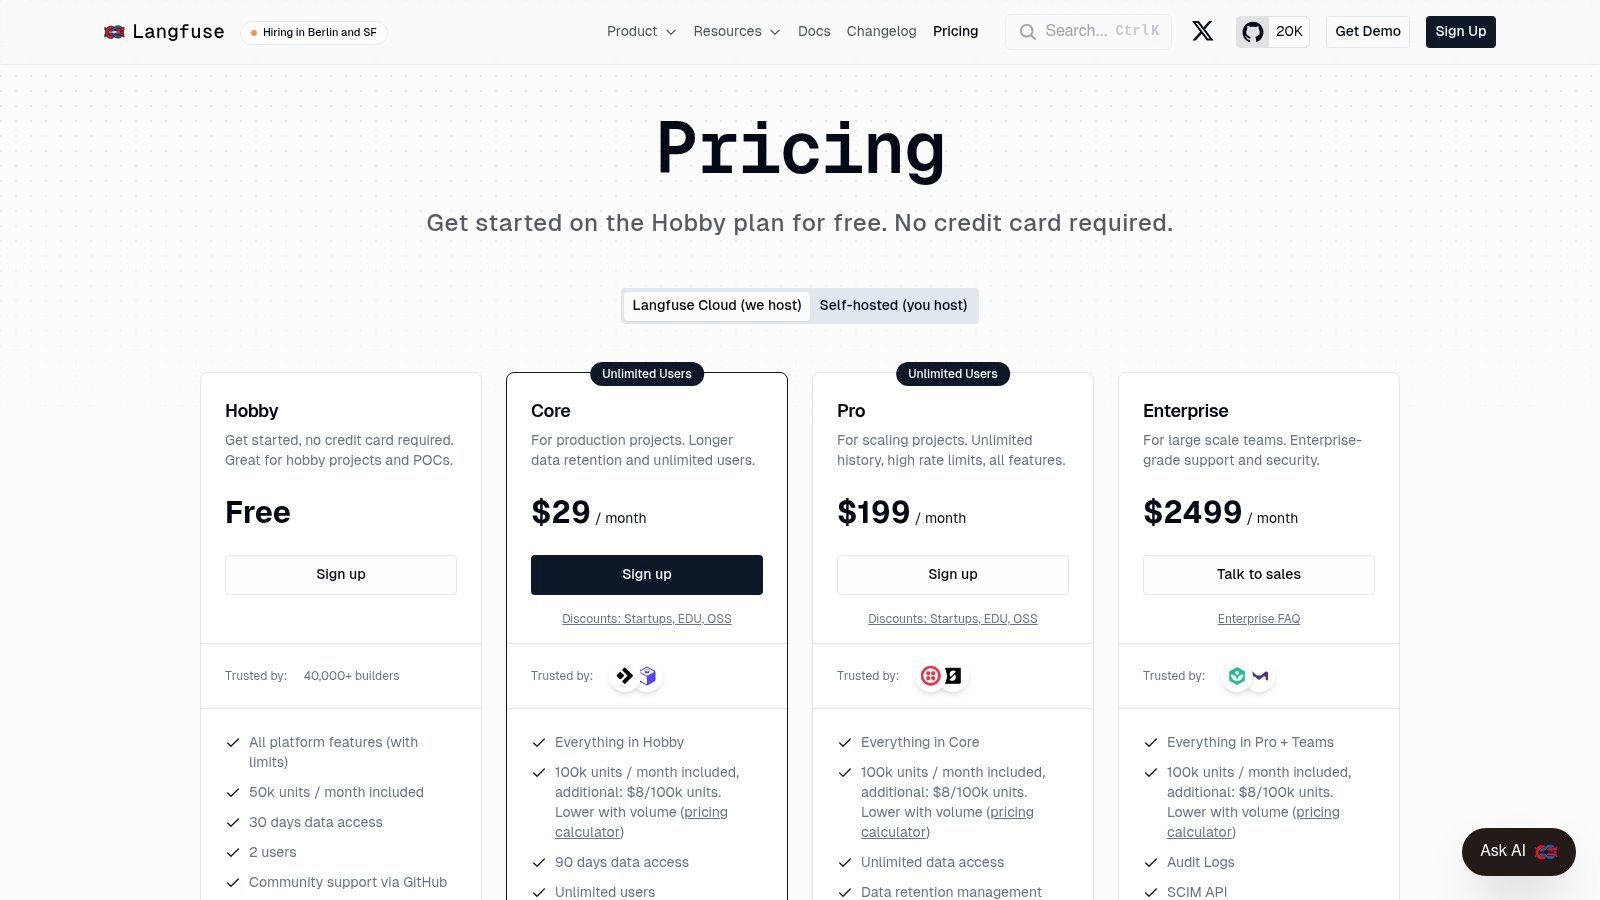
Task: Expand the Resources dropdown
Action: pos(736,31)
